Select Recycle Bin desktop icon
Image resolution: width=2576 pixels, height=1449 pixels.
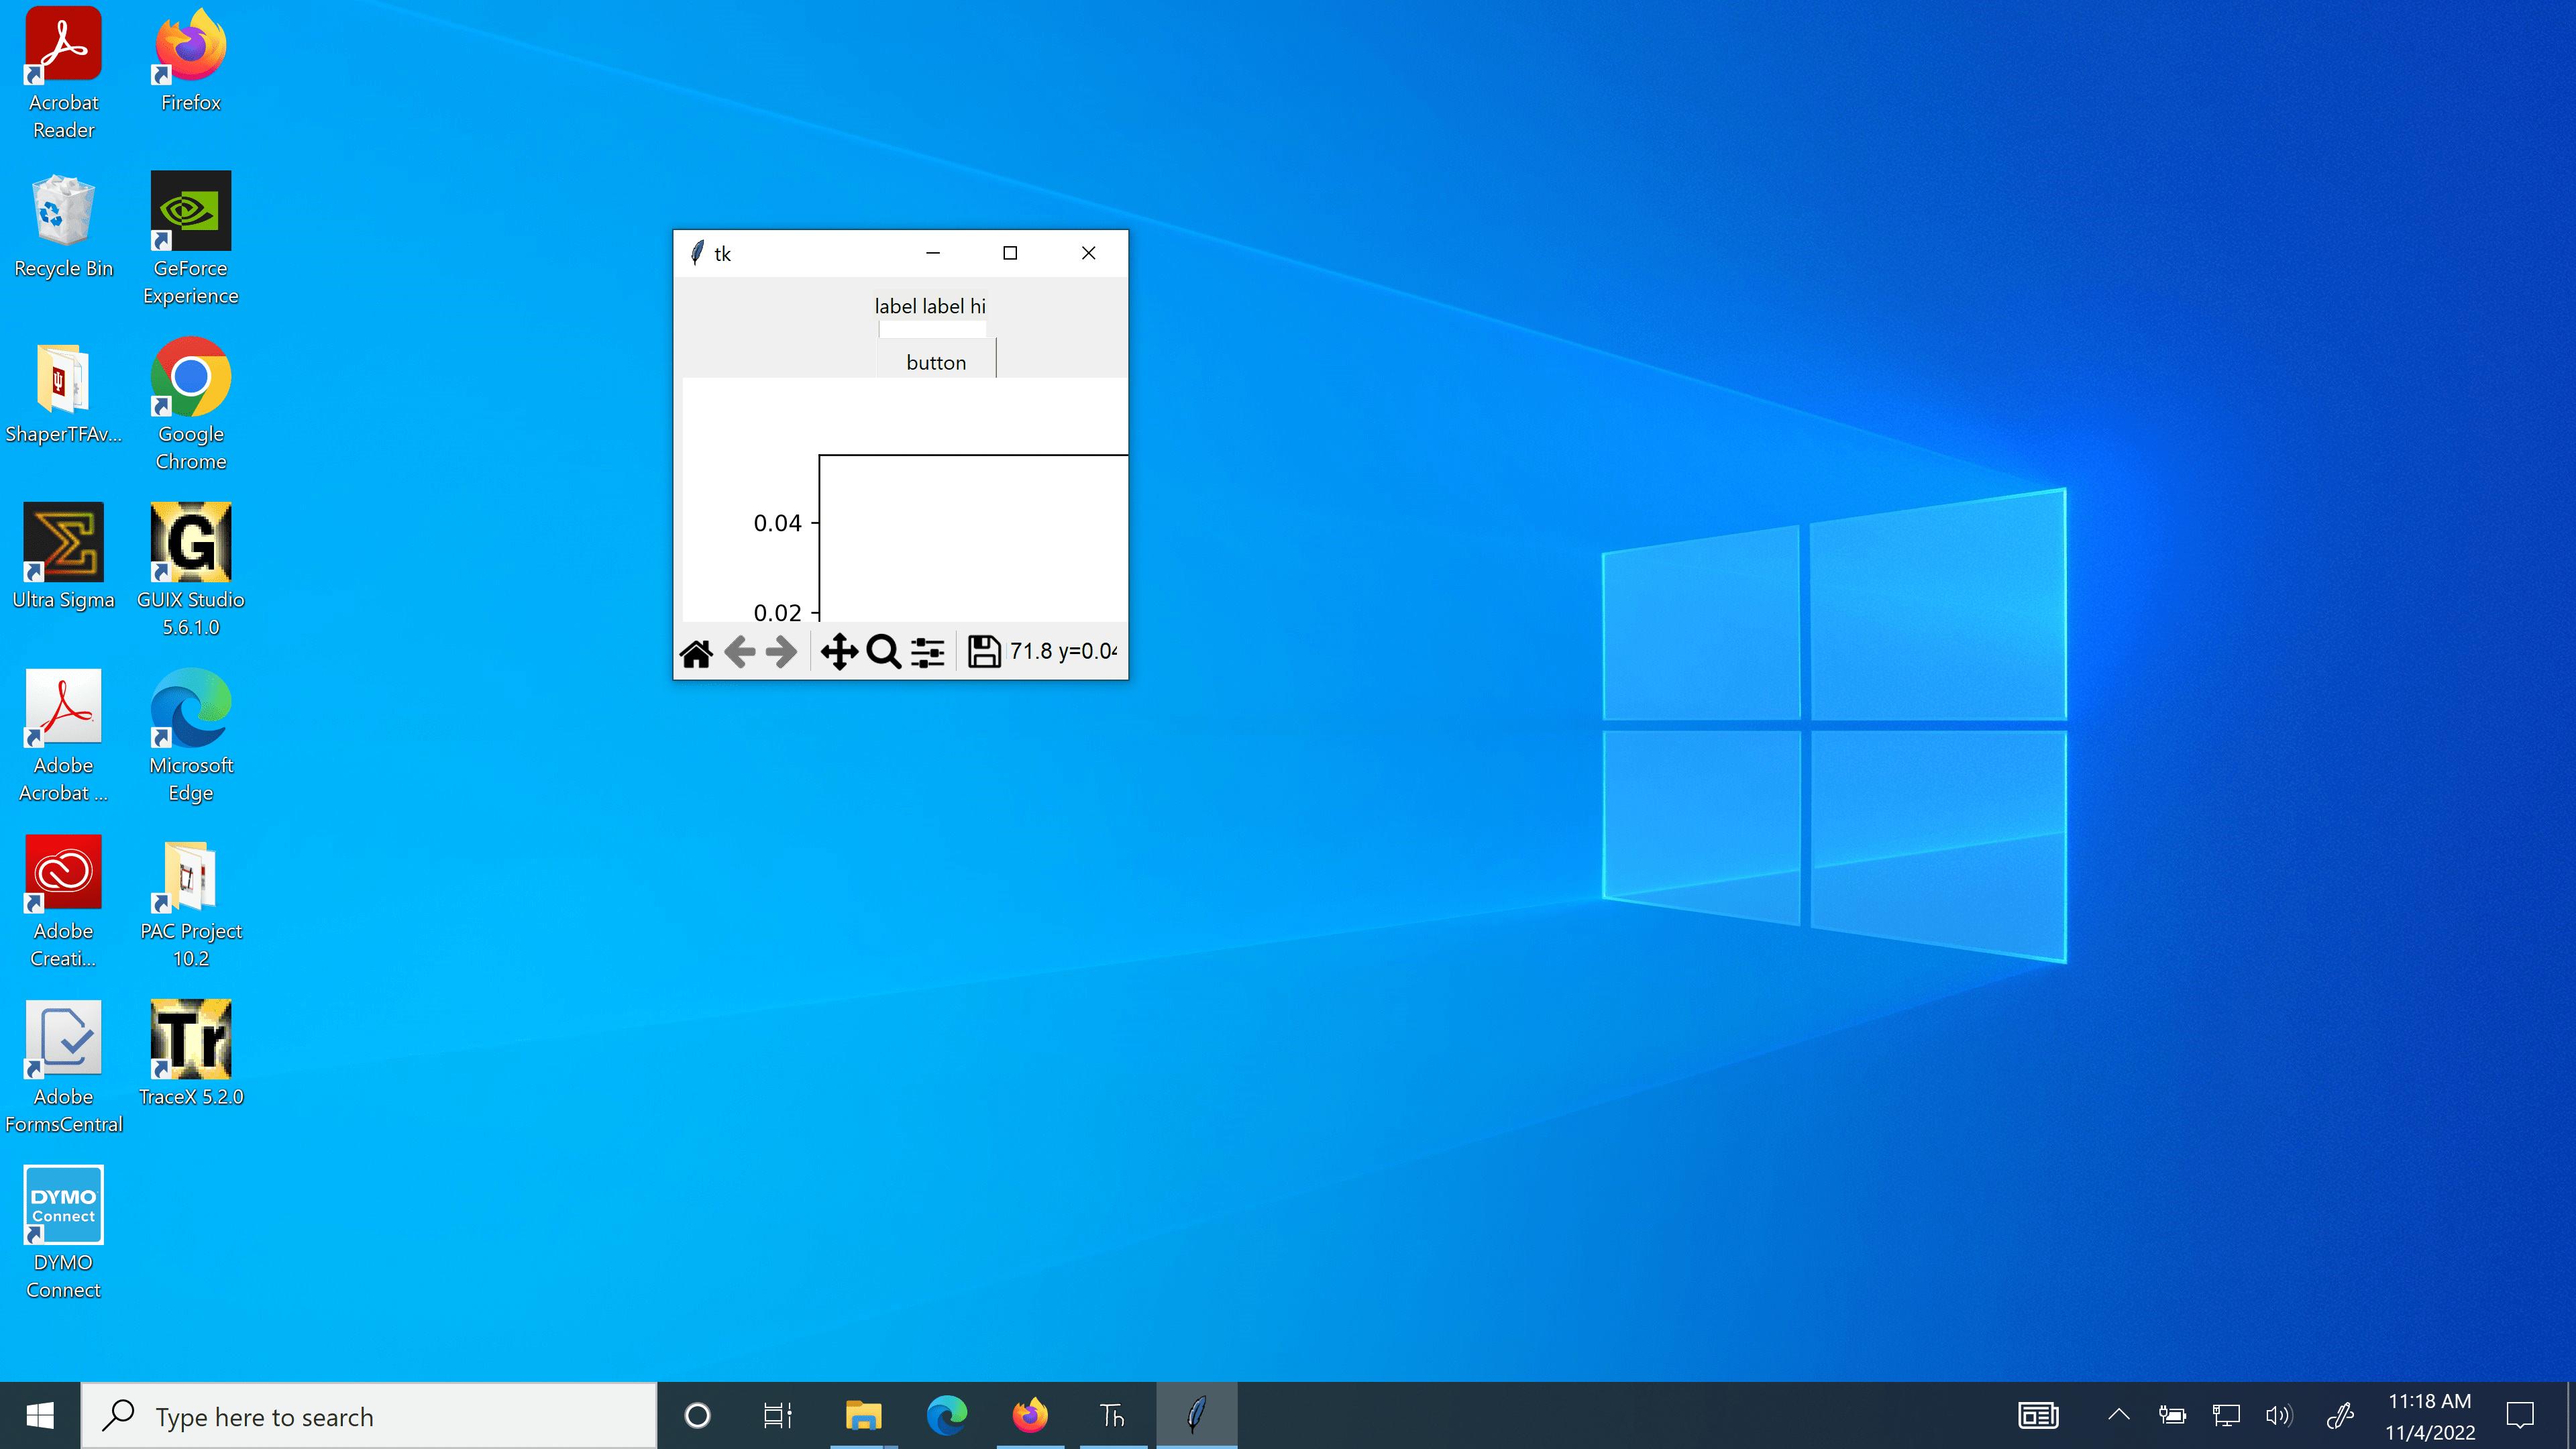(x=63, y=226)
